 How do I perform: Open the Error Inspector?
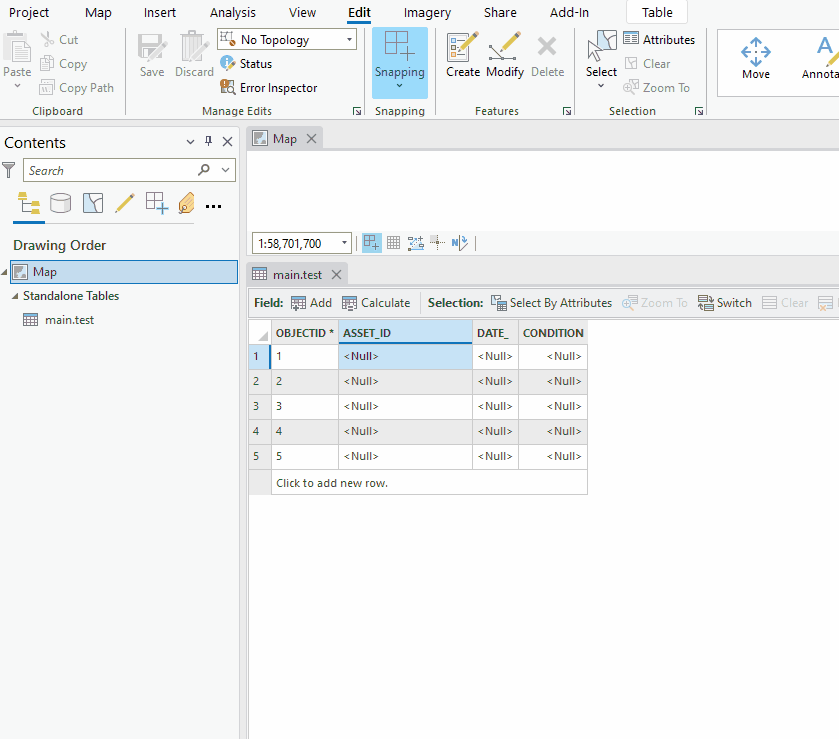269,88
